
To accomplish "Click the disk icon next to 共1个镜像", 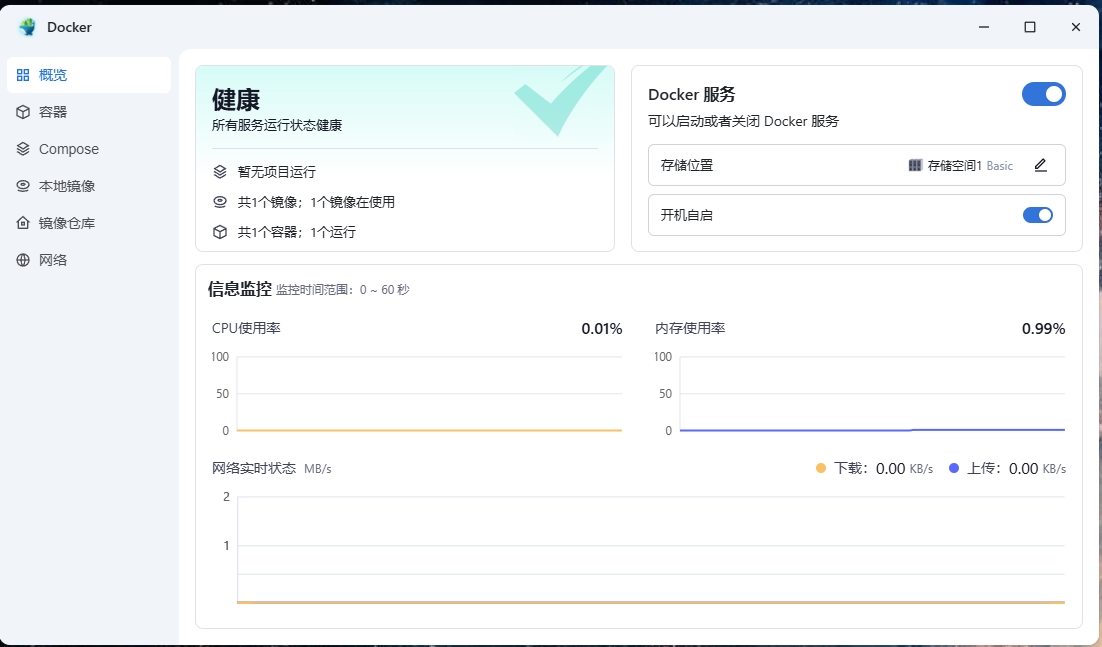I will [x=220, y=202].
